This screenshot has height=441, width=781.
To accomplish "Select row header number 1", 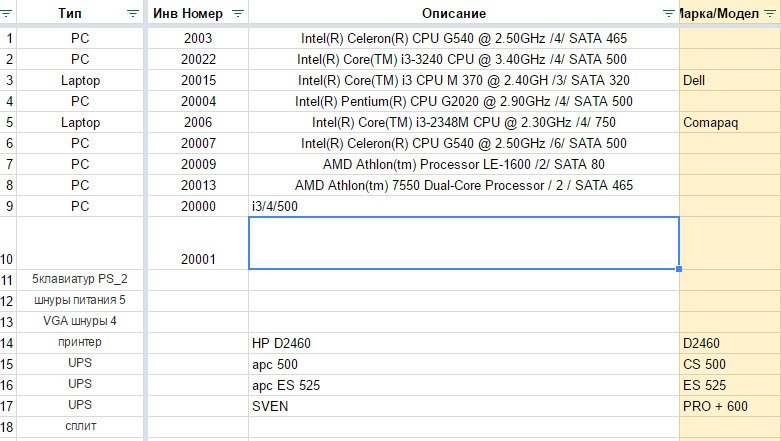I will click(8, 38).
